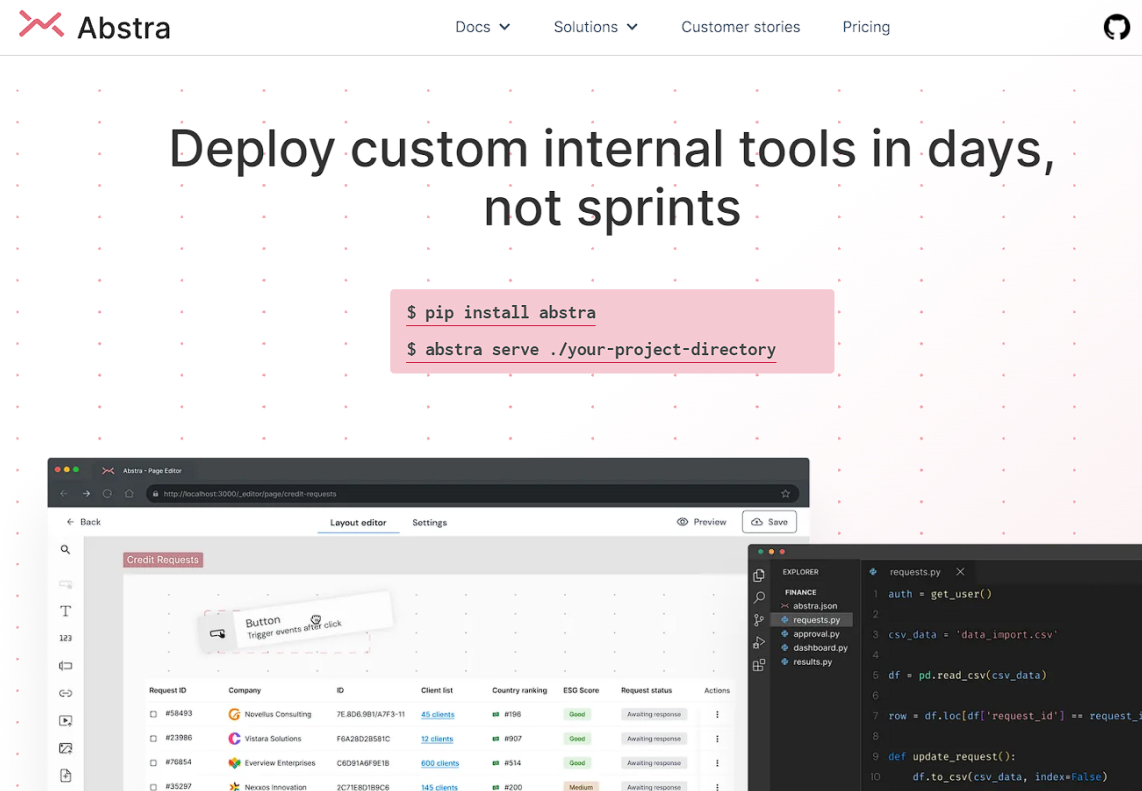The width and height of the screenshot is (1142, 791).
Task: Select the number (123) input component
Action: (x=66, y=638)
